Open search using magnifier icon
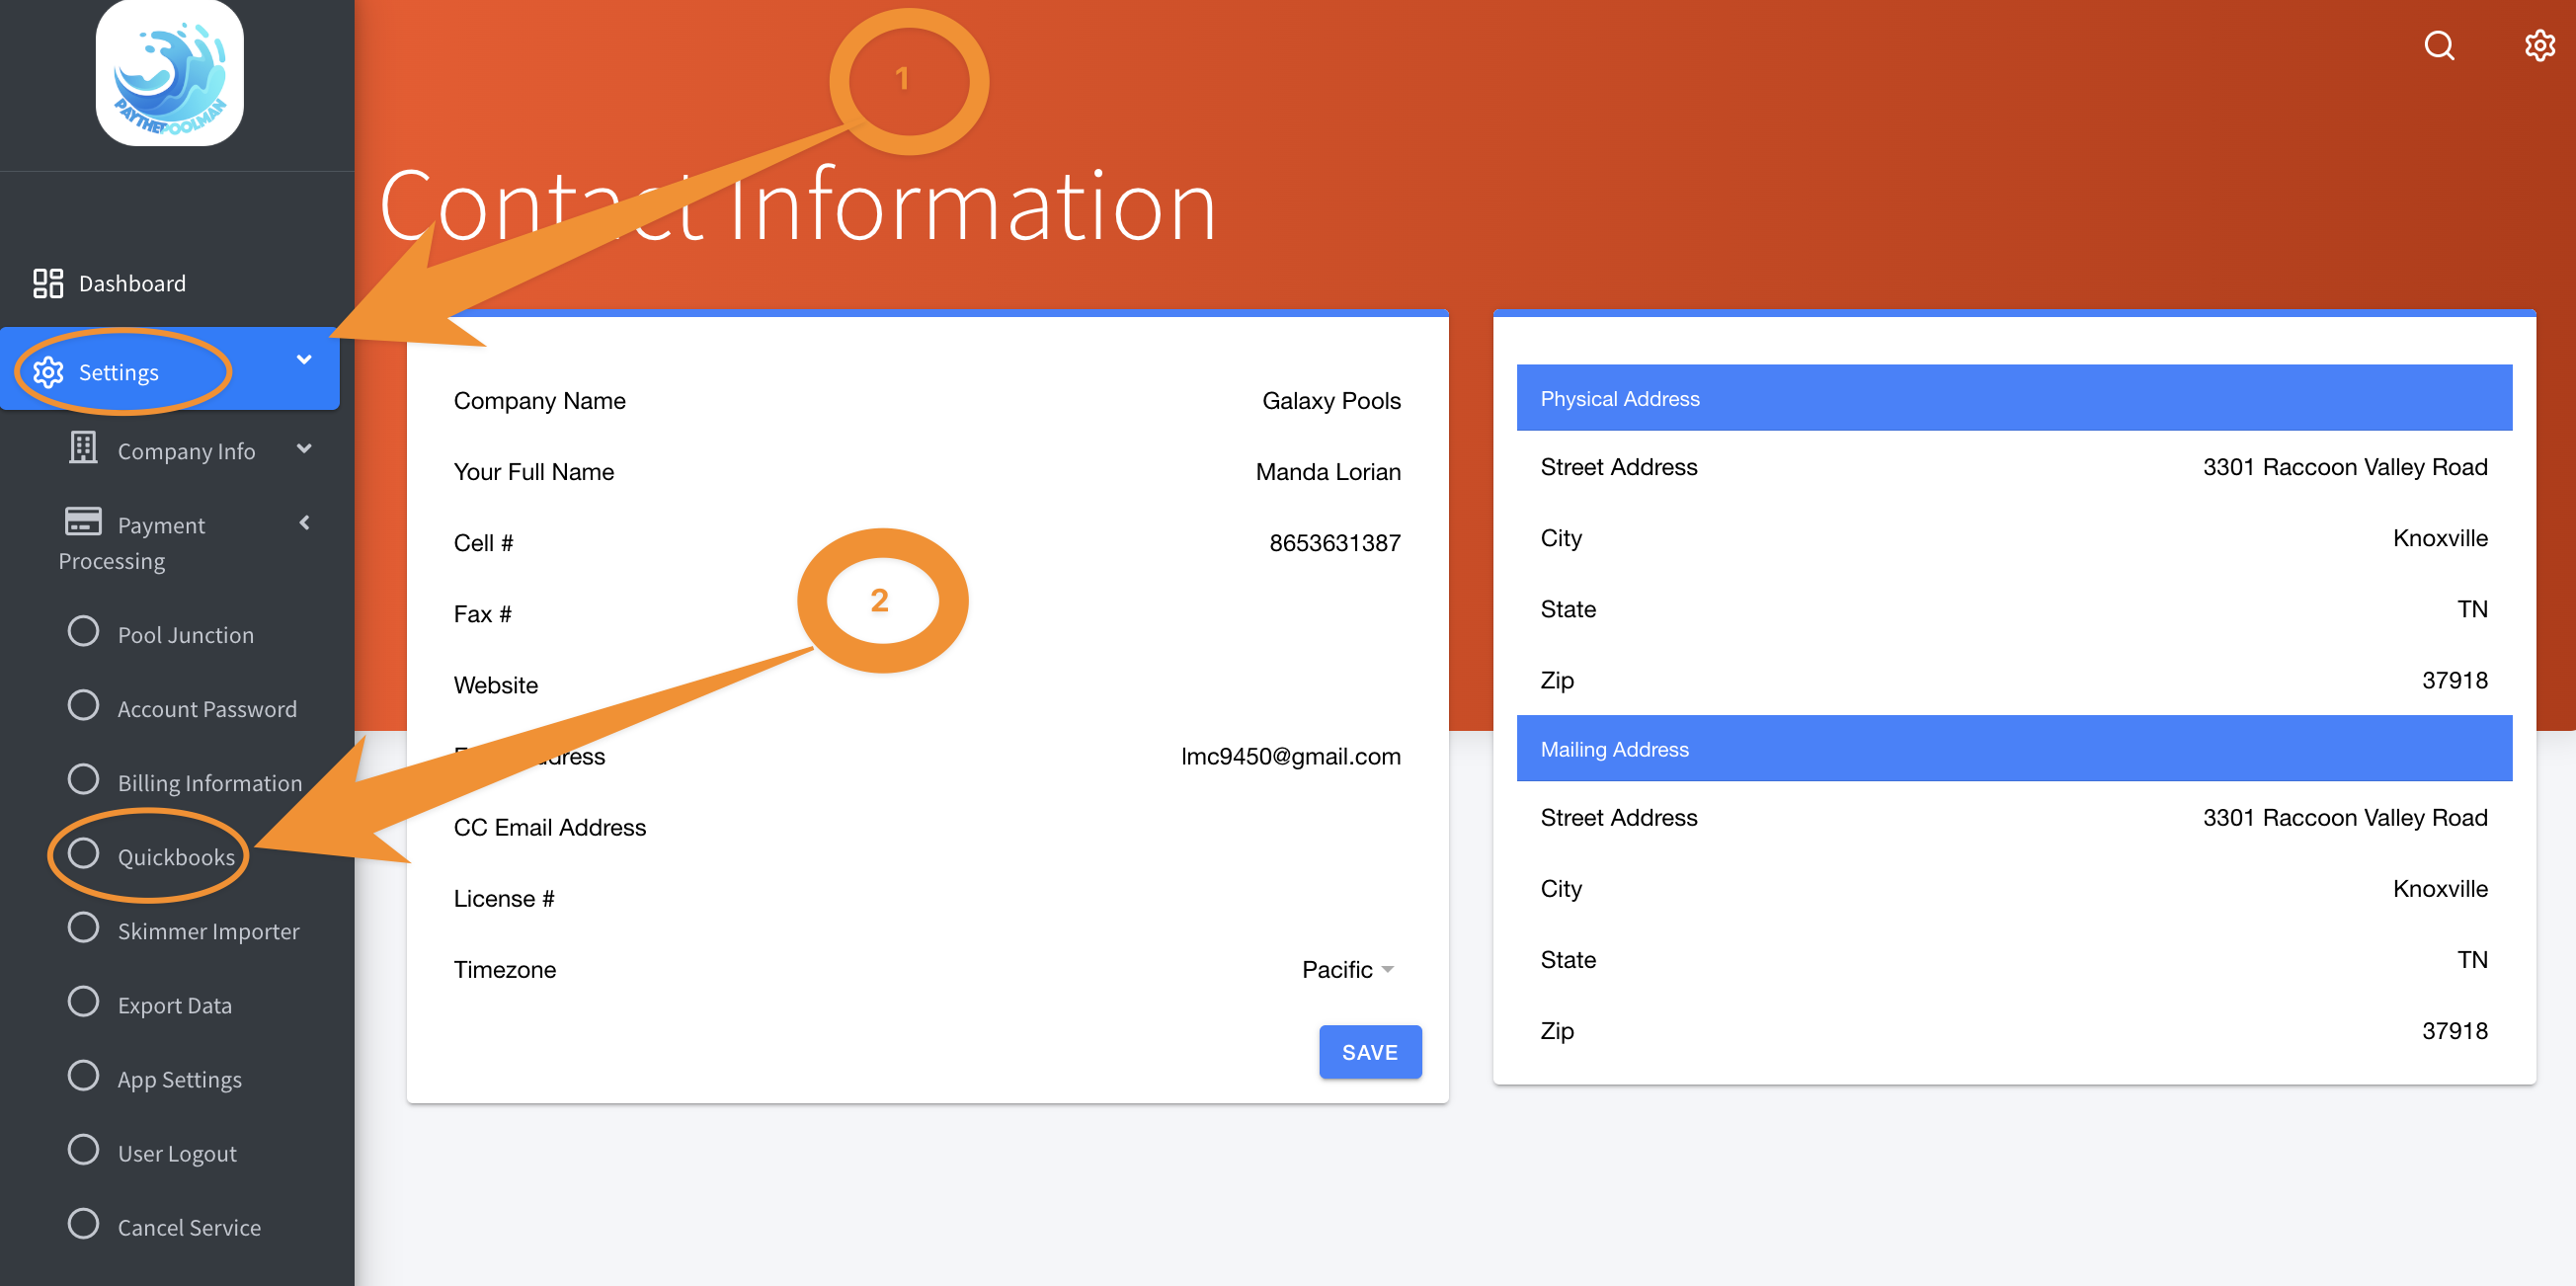Screen dimensions: 2576x1286 tap(2439, 46)
